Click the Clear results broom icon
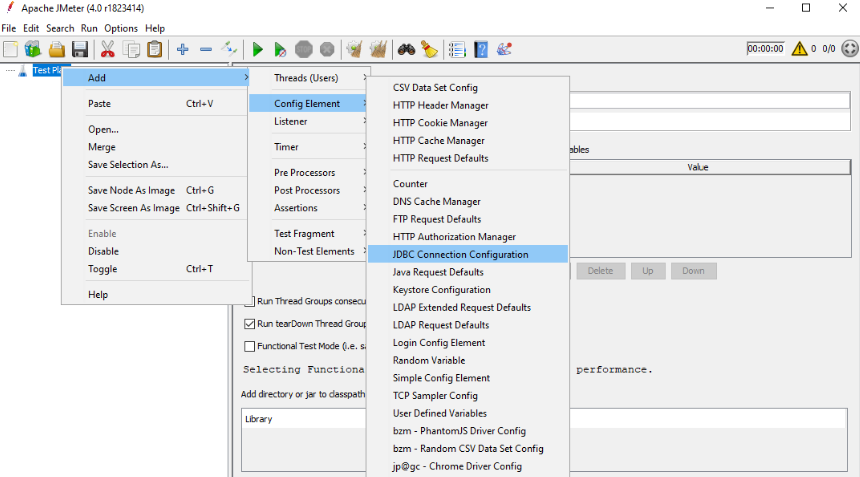 [354, 49]
